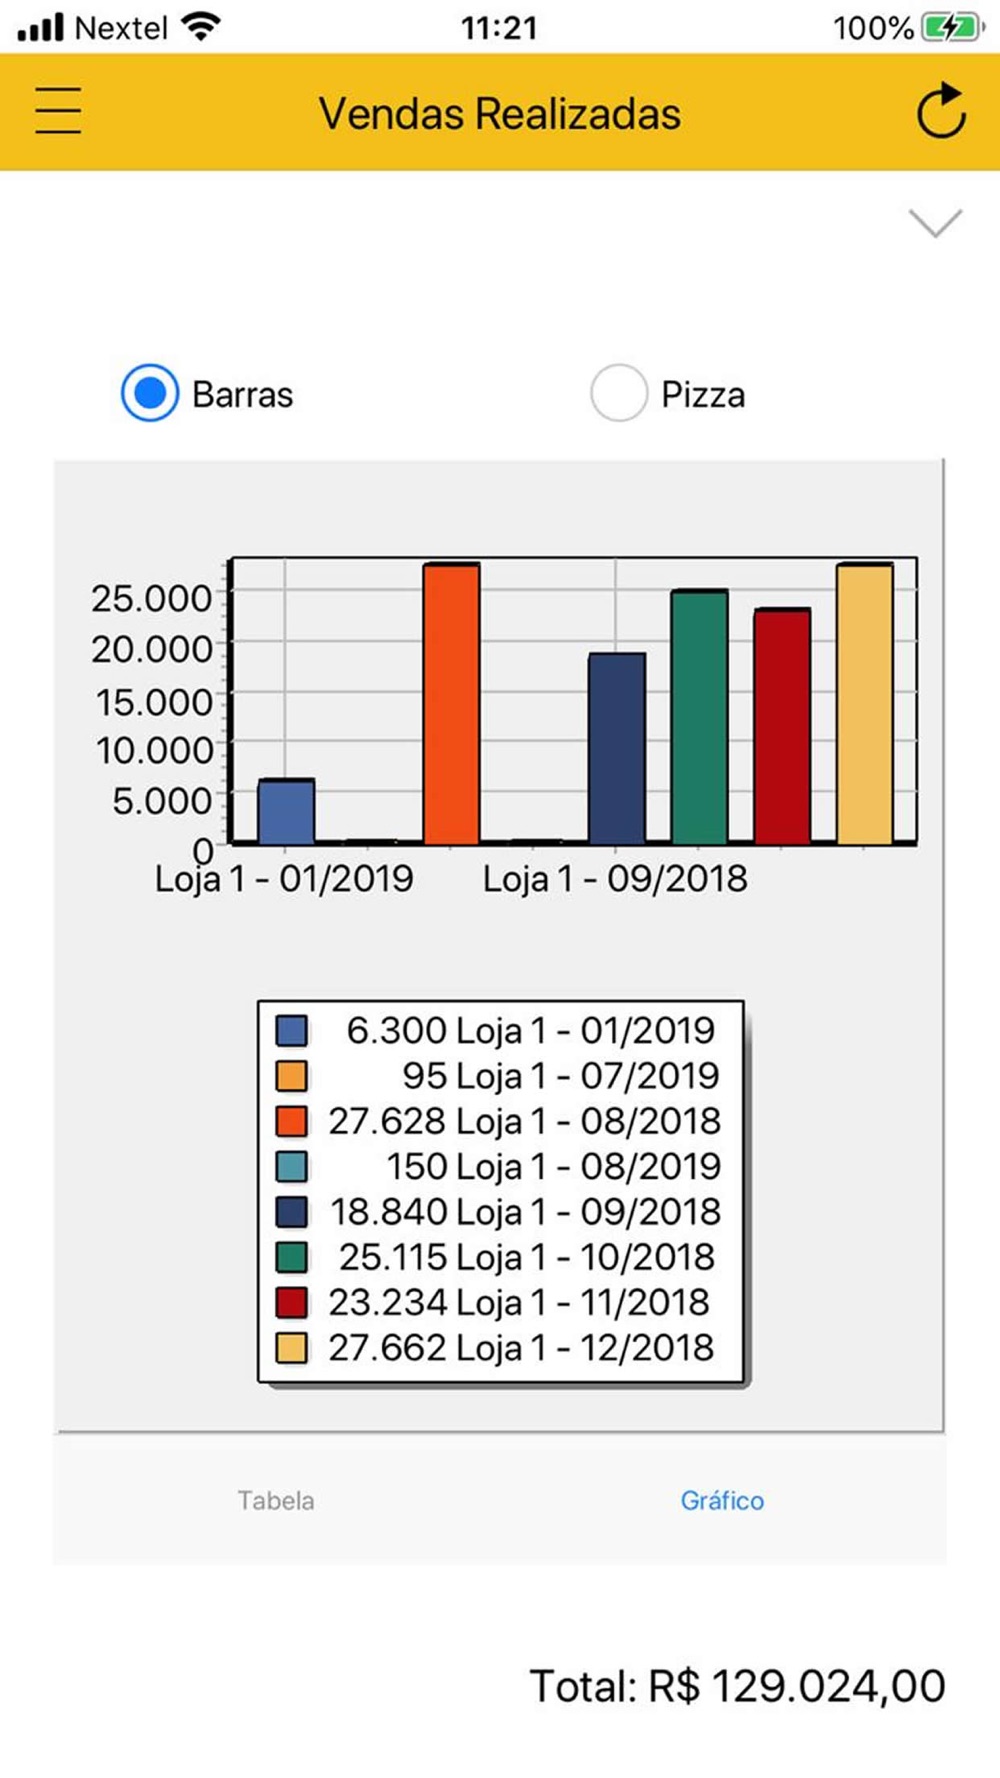
Task: Tap the yellow 12/2018 bar in chart
Action: [x=865, y=703]
